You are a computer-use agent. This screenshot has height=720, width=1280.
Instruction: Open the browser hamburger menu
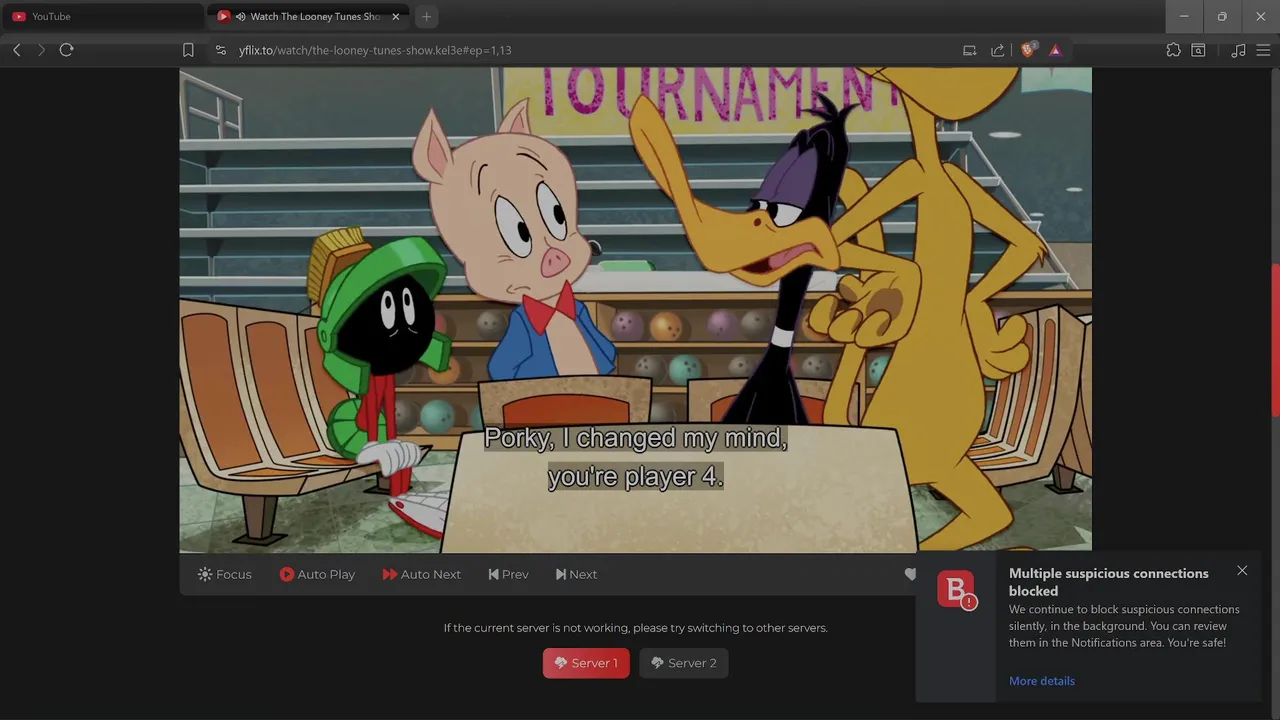1263,50
